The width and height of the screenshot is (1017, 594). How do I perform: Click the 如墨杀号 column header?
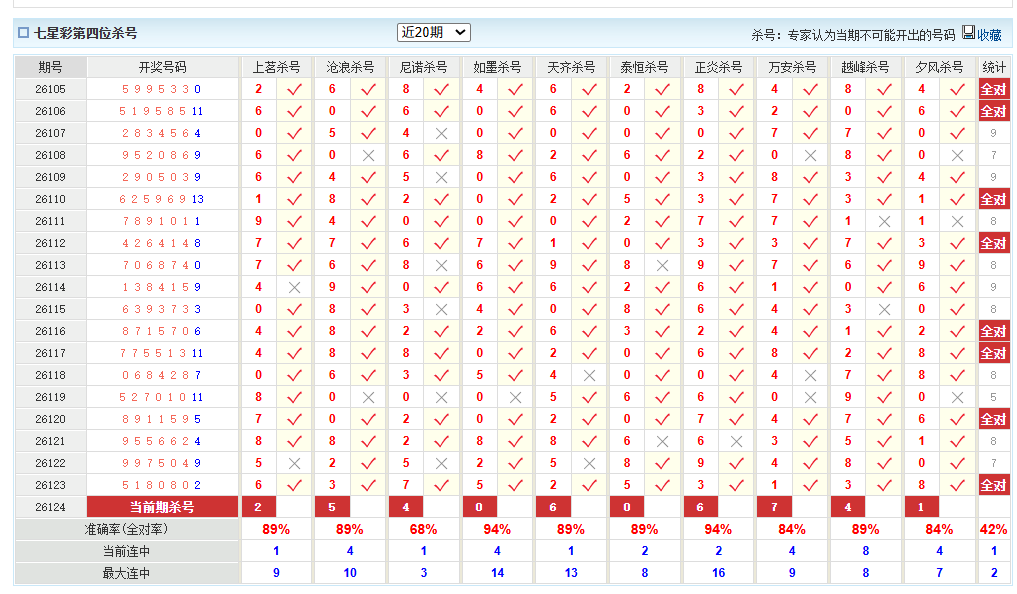coord(497,67)
